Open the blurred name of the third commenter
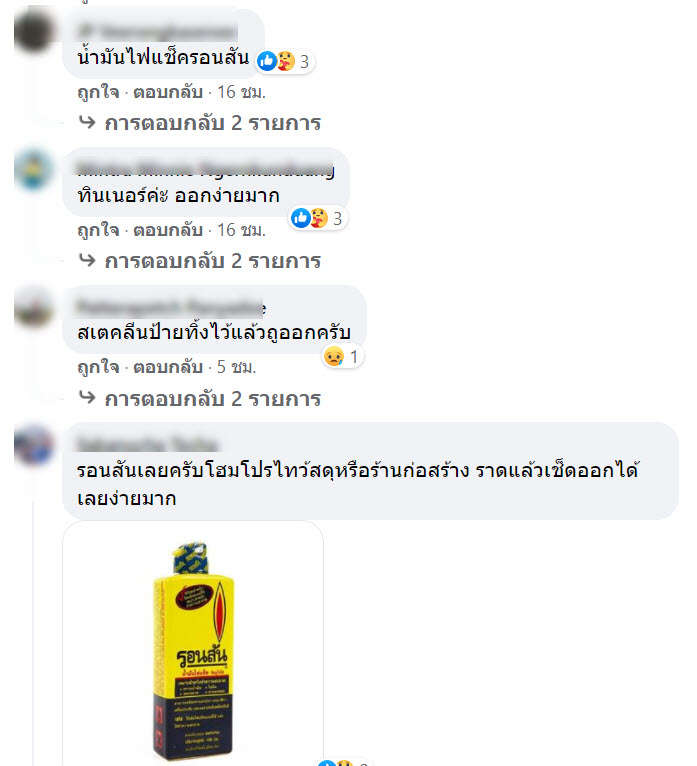 [171, 307]
